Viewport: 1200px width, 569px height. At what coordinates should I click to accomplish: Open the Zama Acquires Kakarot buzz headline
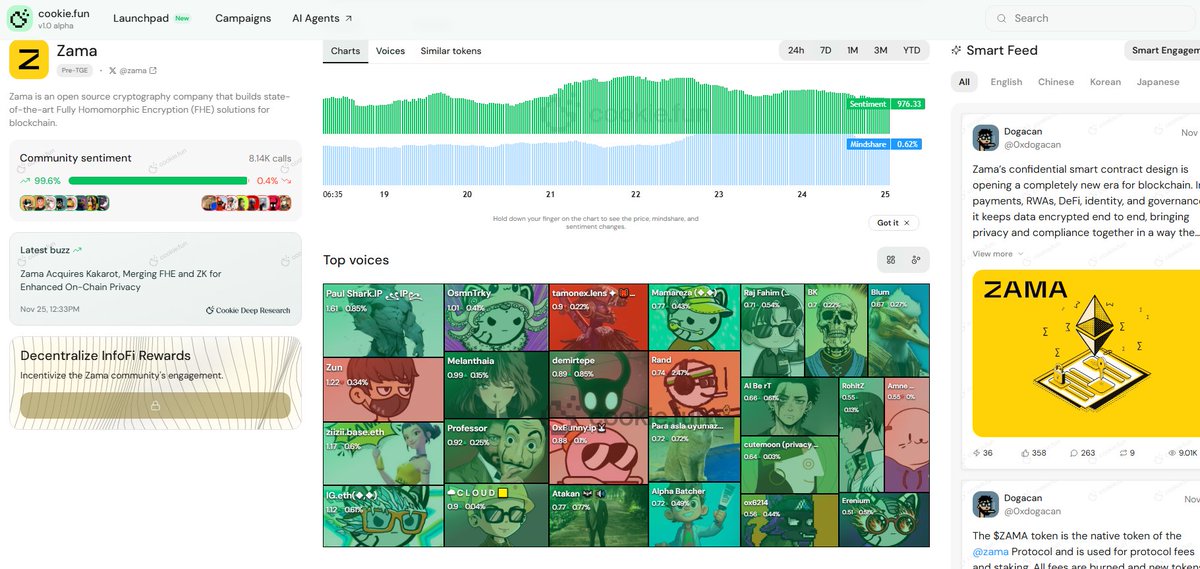click(121, 280)
